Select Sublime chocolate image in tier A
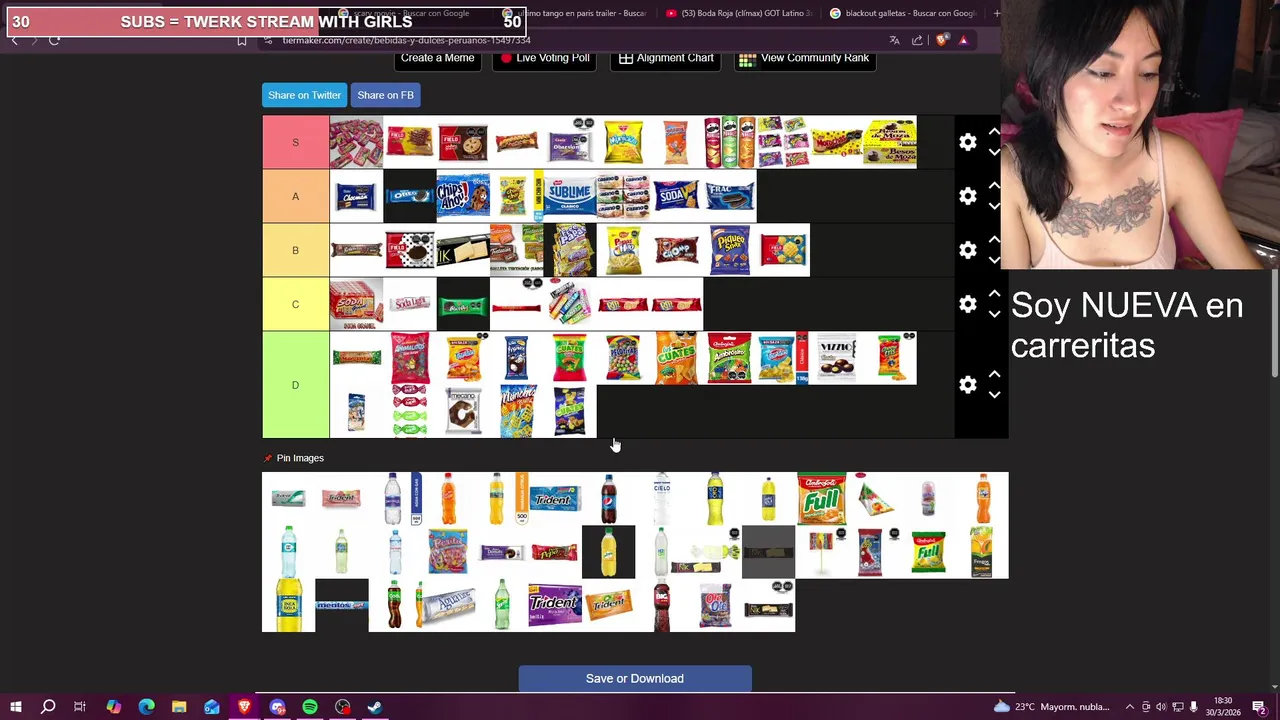The height and width of the screenshot is (720, 1280). coord(570,196)
